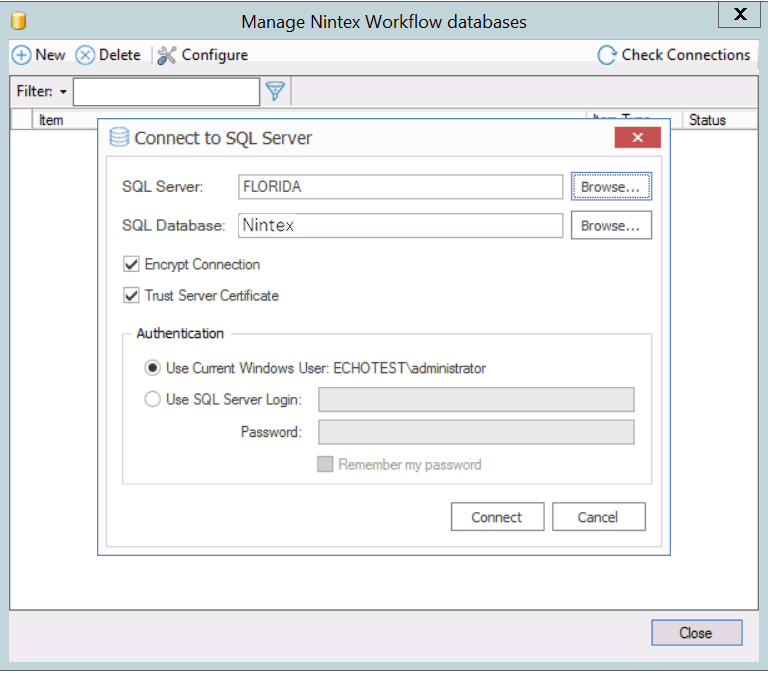Open Configure via wrench icon
This screenshot has height=673, width=768.
click(167, 55)
